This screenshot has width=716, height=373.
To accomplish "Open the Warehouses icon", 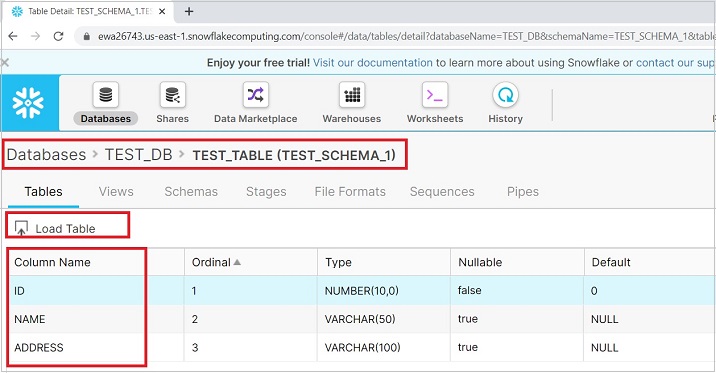I will tap(352, 95).
